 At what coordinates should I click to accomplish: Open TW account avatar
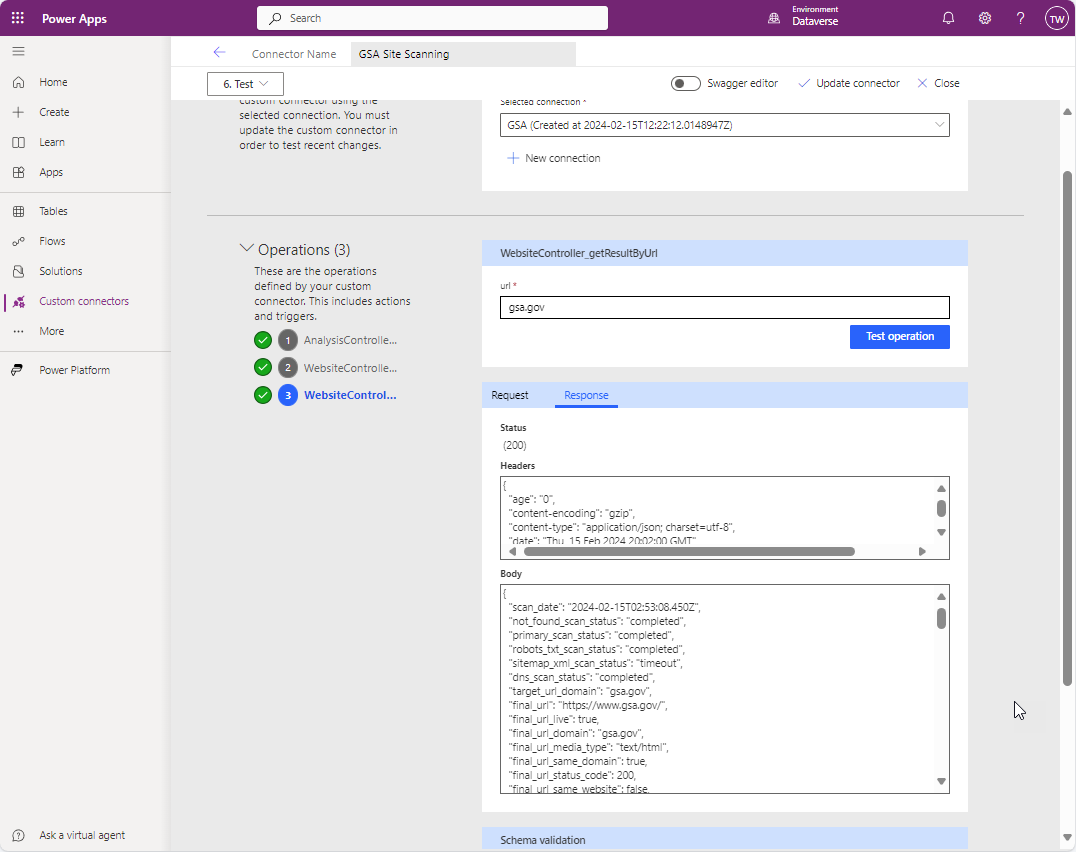tap(1057, 19)
